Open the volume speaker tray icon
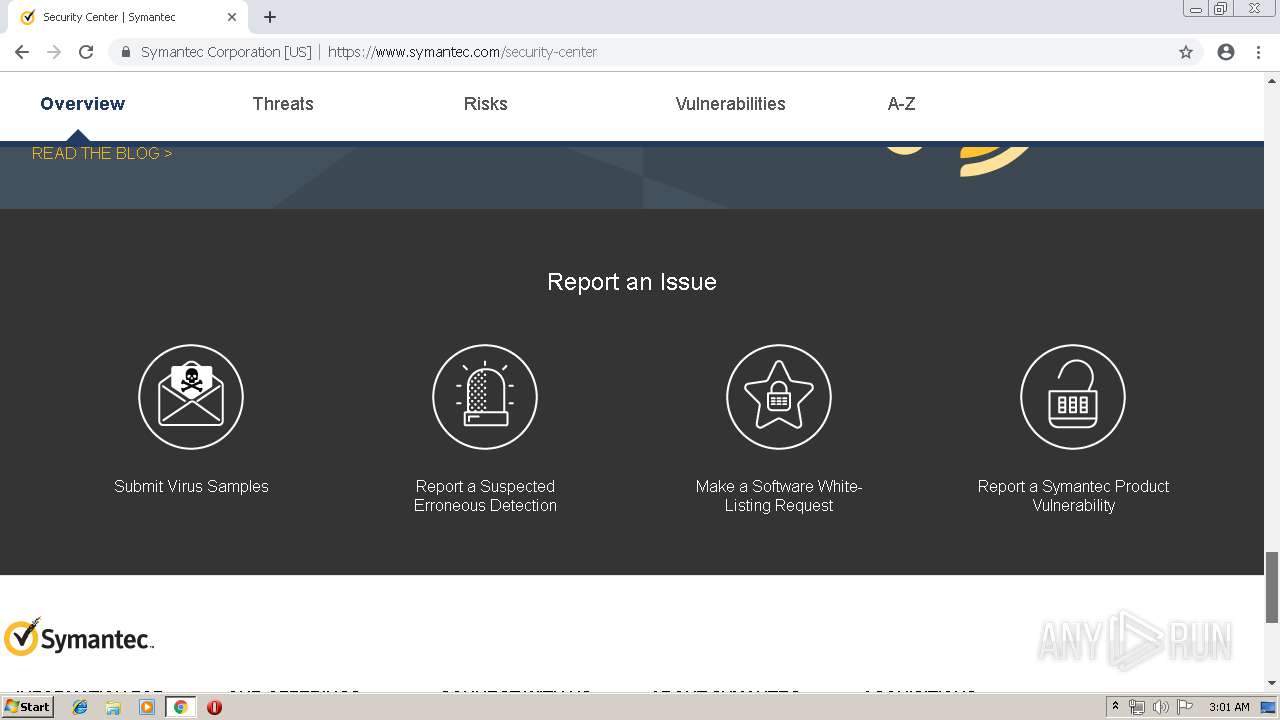 coord(1160,707)
